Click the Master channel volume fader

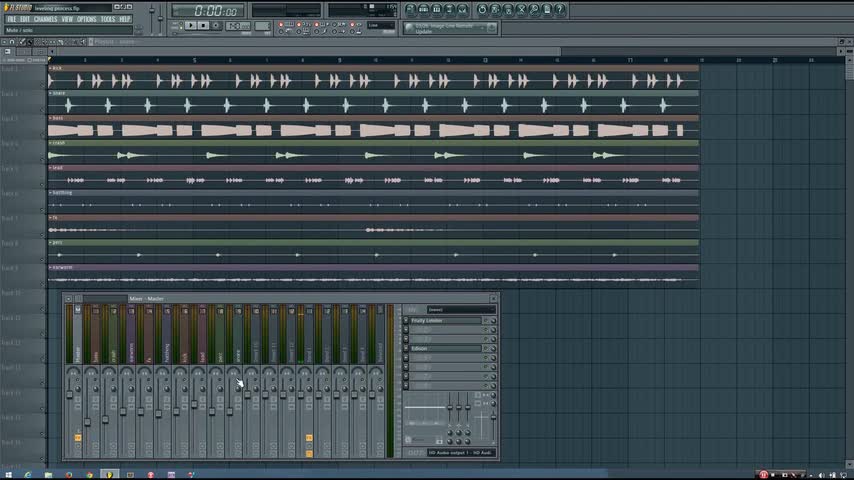(x=70, y=395)
